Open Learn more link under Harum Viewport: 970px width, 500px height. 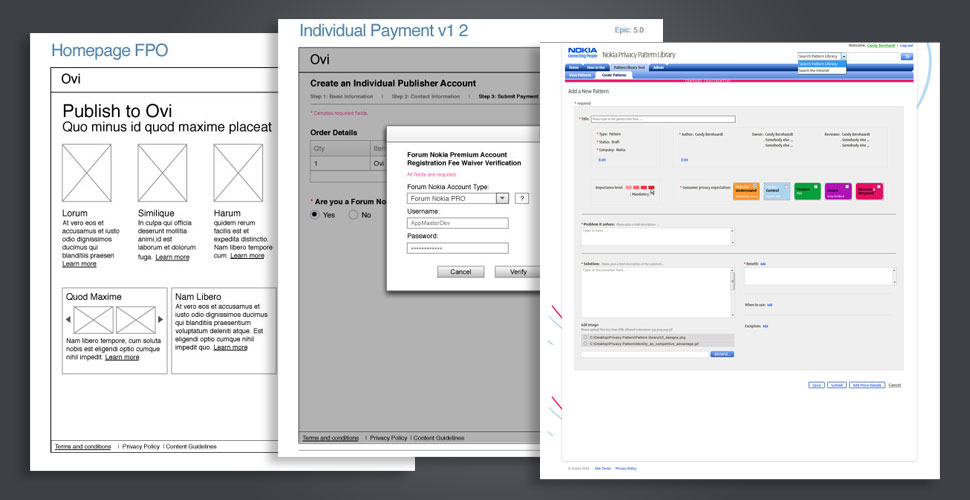[247, 256]
